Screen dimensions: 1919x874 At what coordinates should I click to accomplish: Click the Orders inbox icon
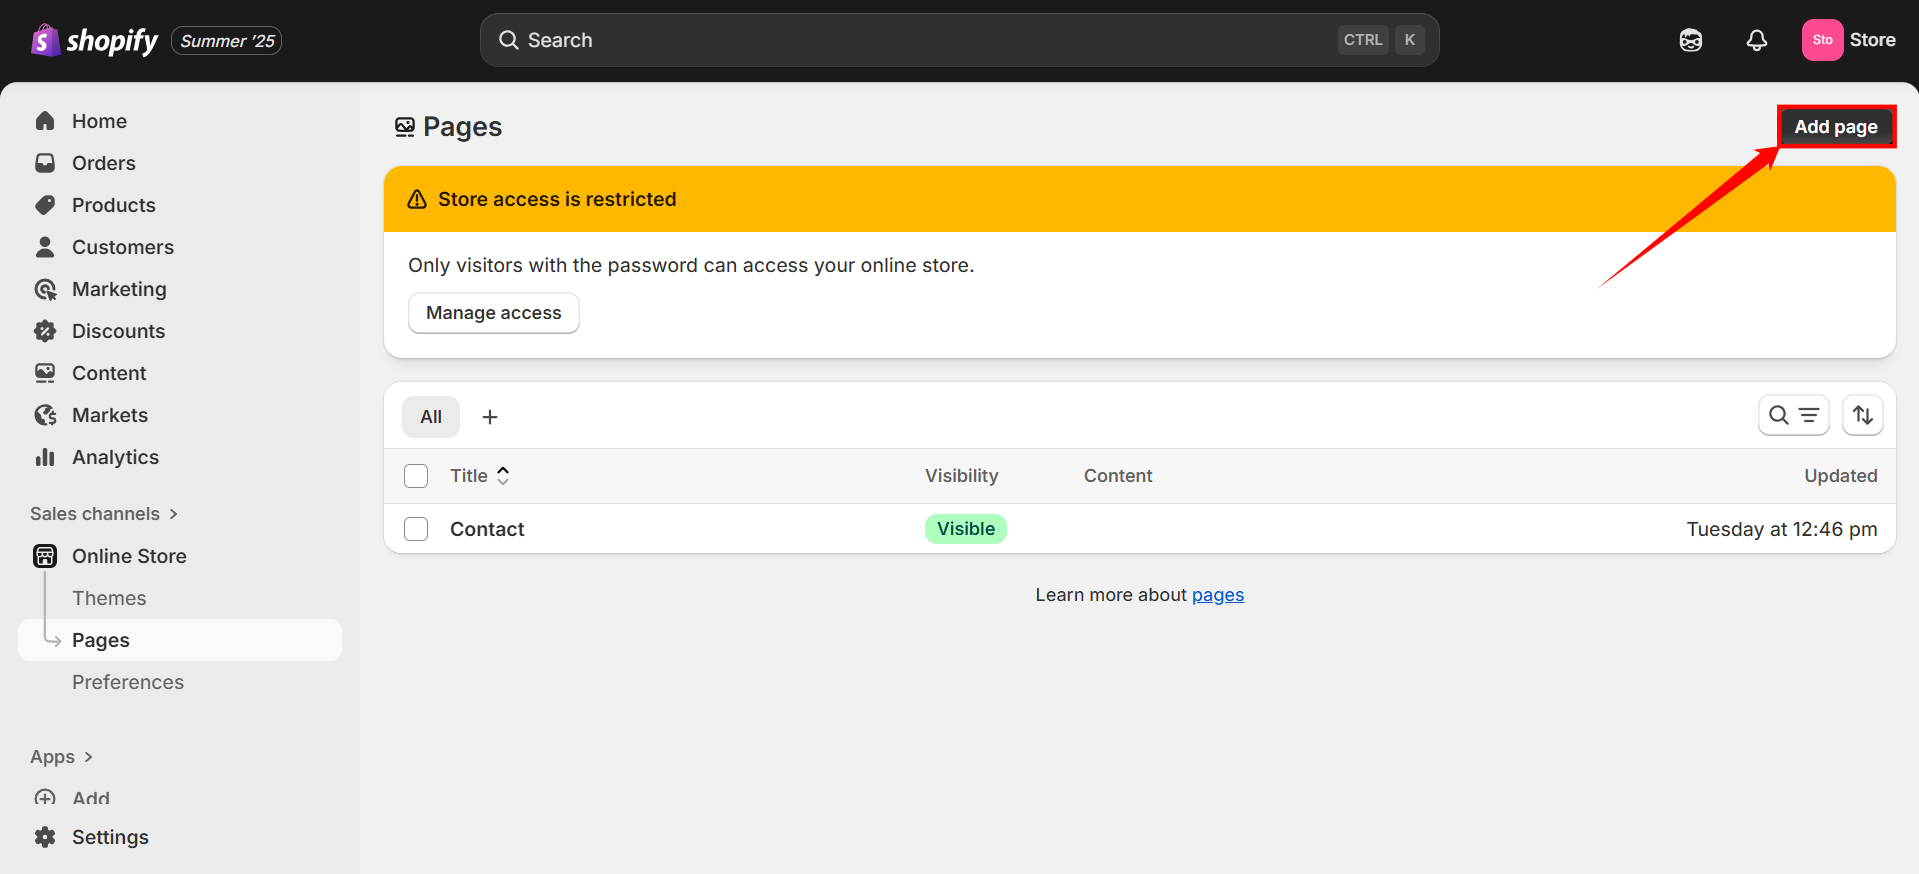point(45,163)
